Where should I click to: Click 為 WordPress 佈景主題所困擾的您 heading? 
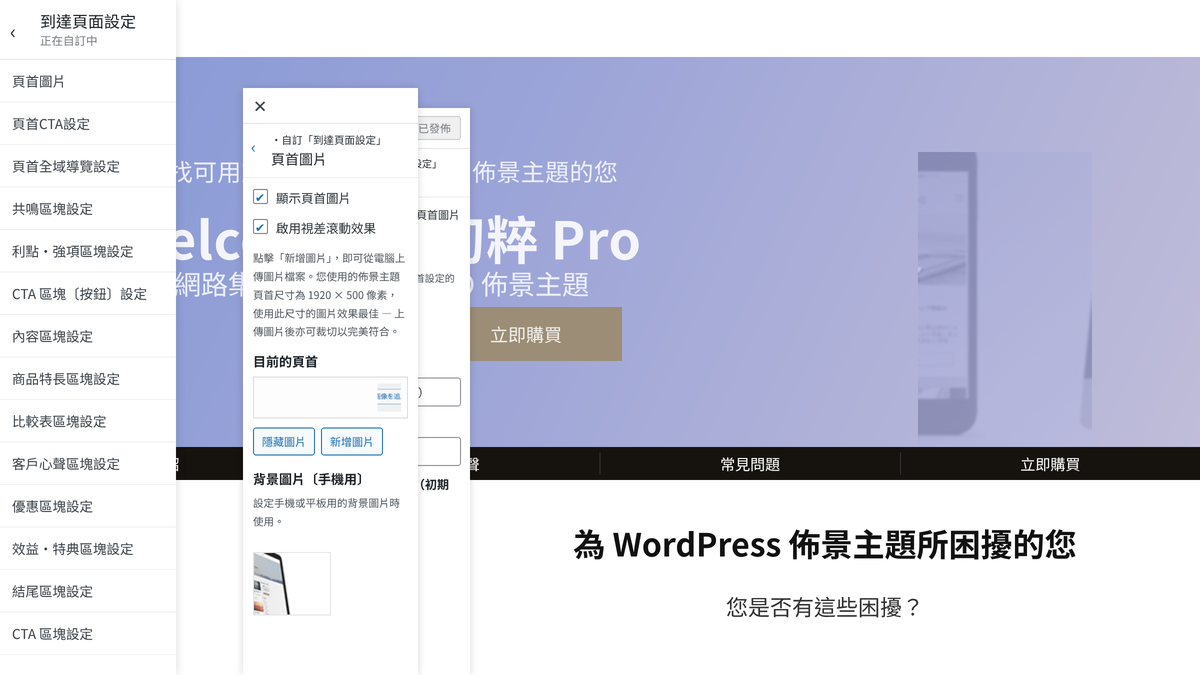[x=824, y=545]
